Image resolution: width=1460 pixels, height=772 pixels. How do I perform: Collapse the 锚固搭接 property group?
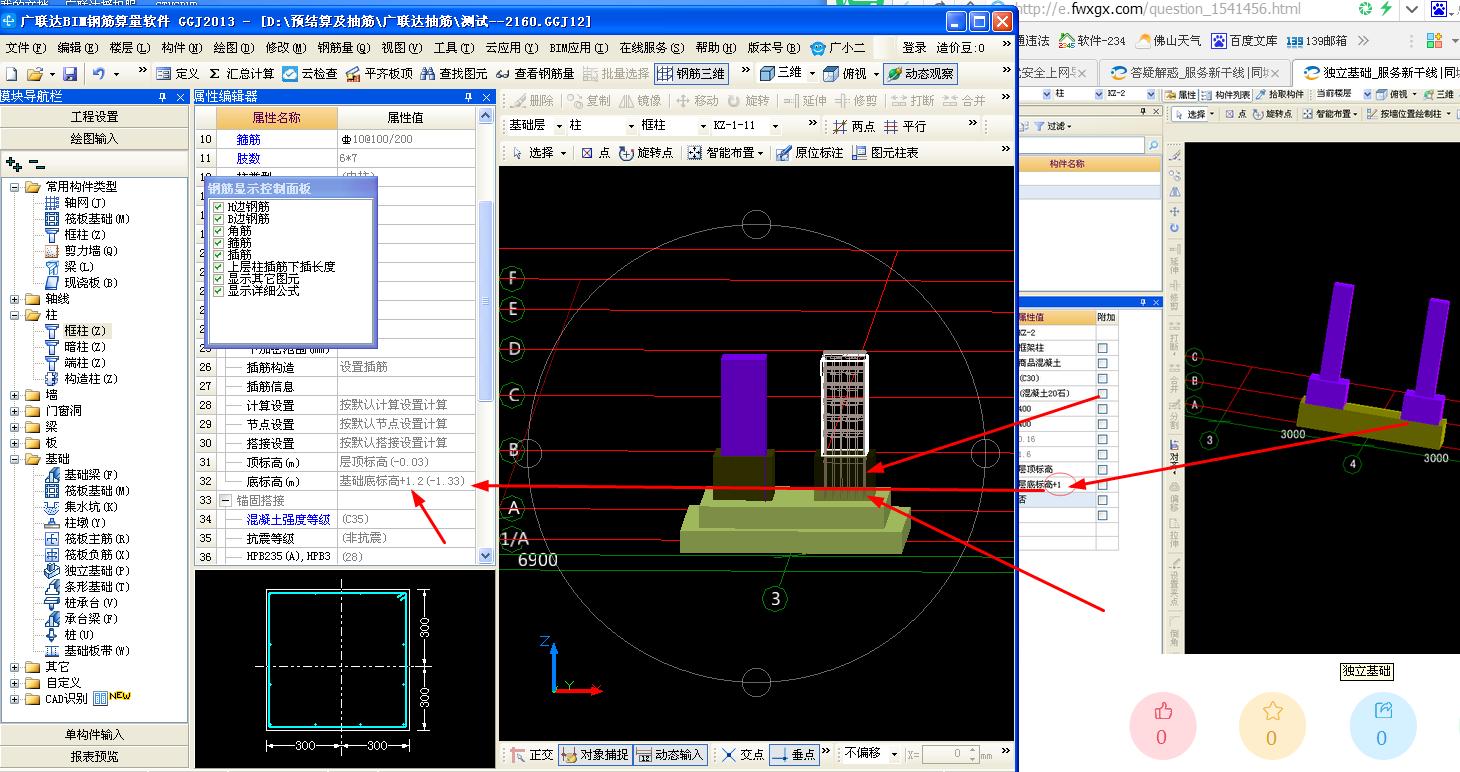click(x=225, y=500)
